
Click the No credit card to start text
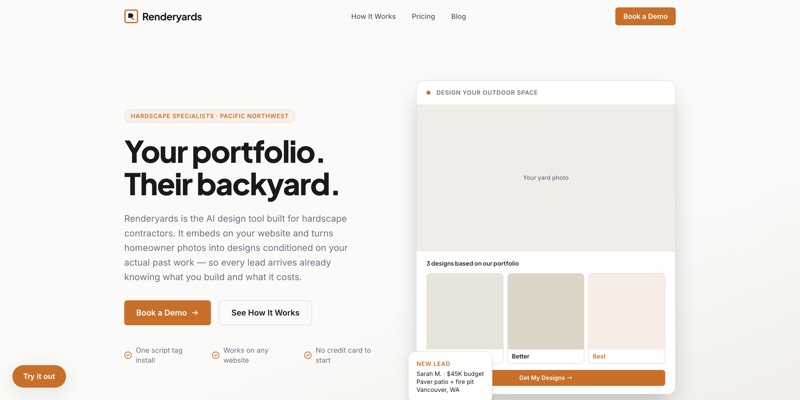coord(343,355)
